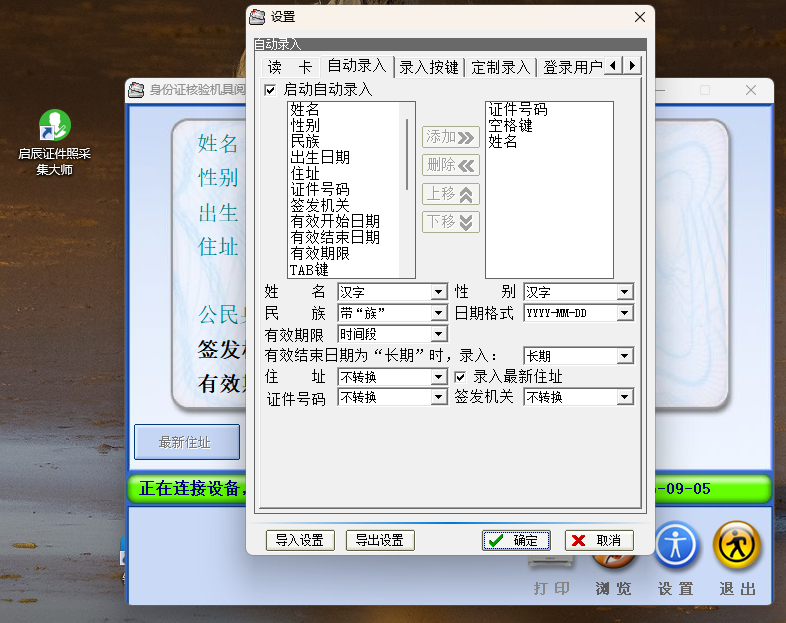The width and height of the screenshot is (786, 623).
Task: Open the 姓名 format dropdown
Action: coord(439,292)
